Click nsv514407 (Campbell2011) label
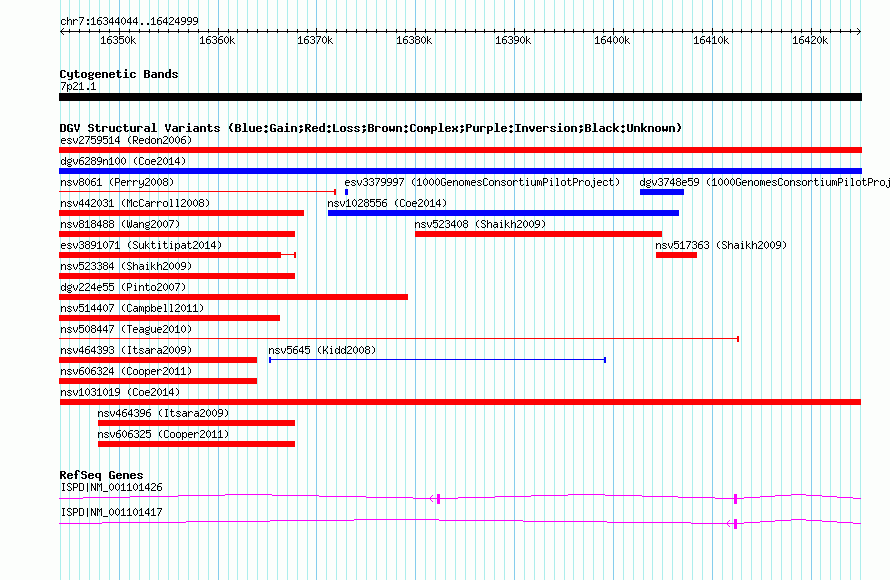The height and width of the screenshot is (580, 890). pyautogui.click(x=132, y=308)
